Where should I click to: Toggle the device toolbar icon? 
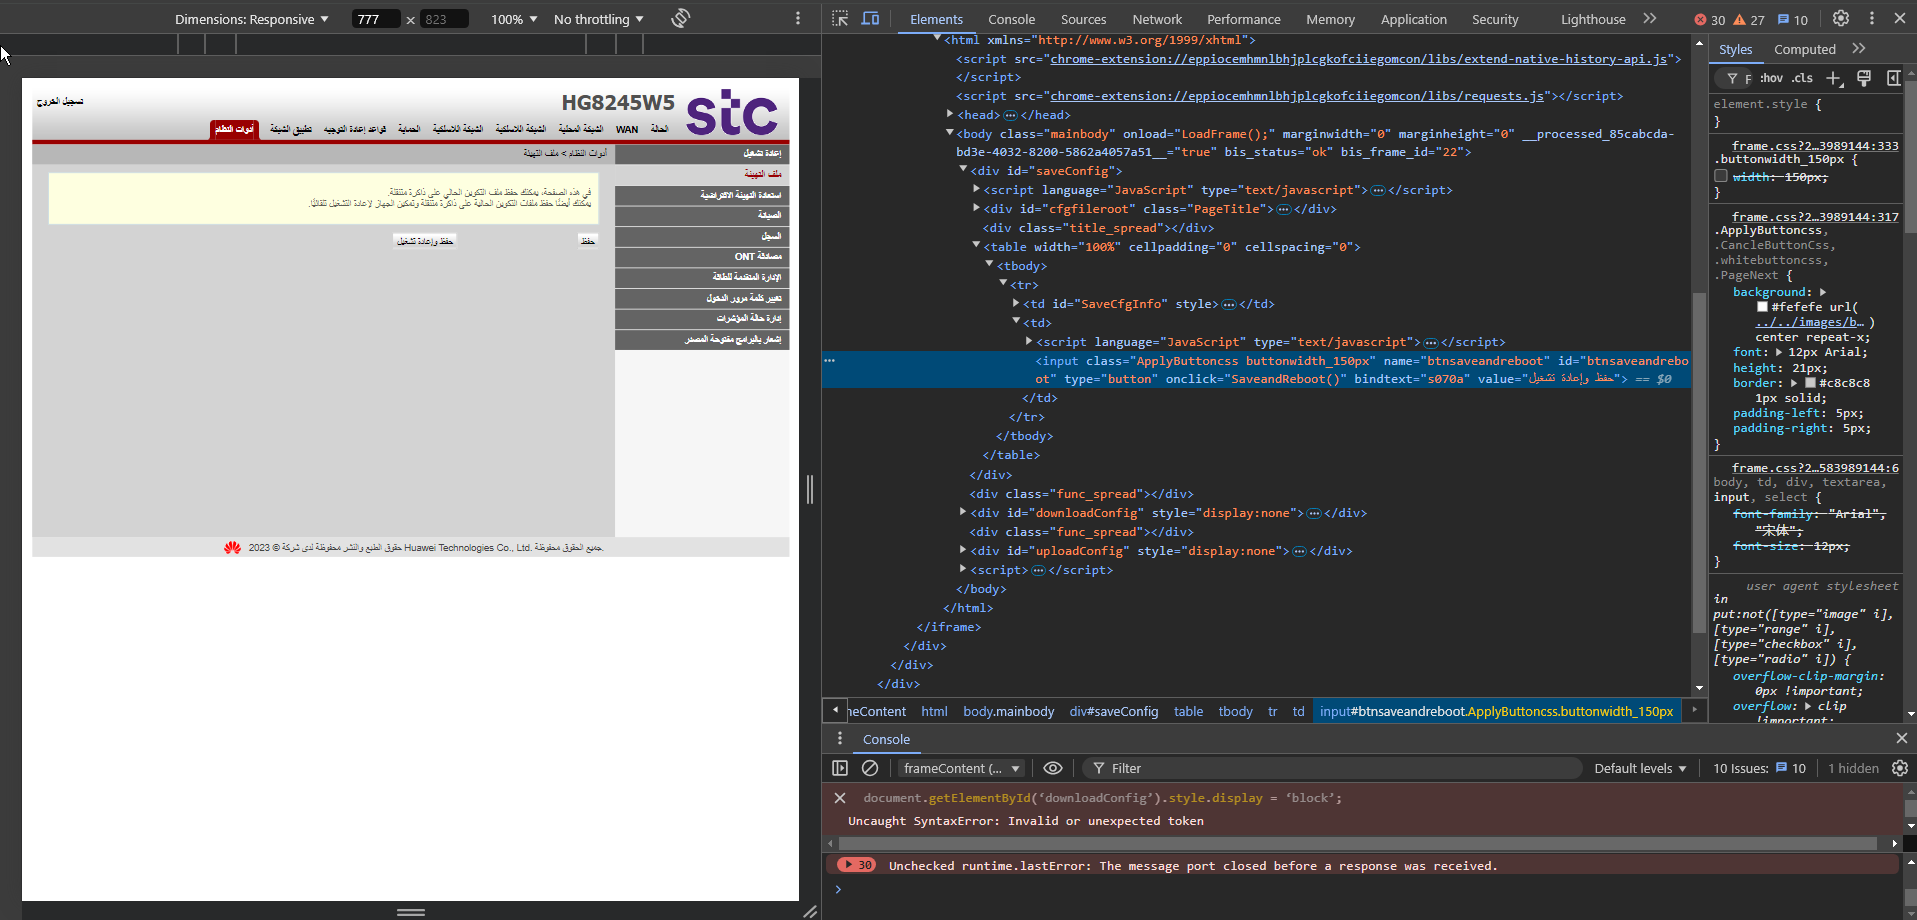(x=870, y=19)
